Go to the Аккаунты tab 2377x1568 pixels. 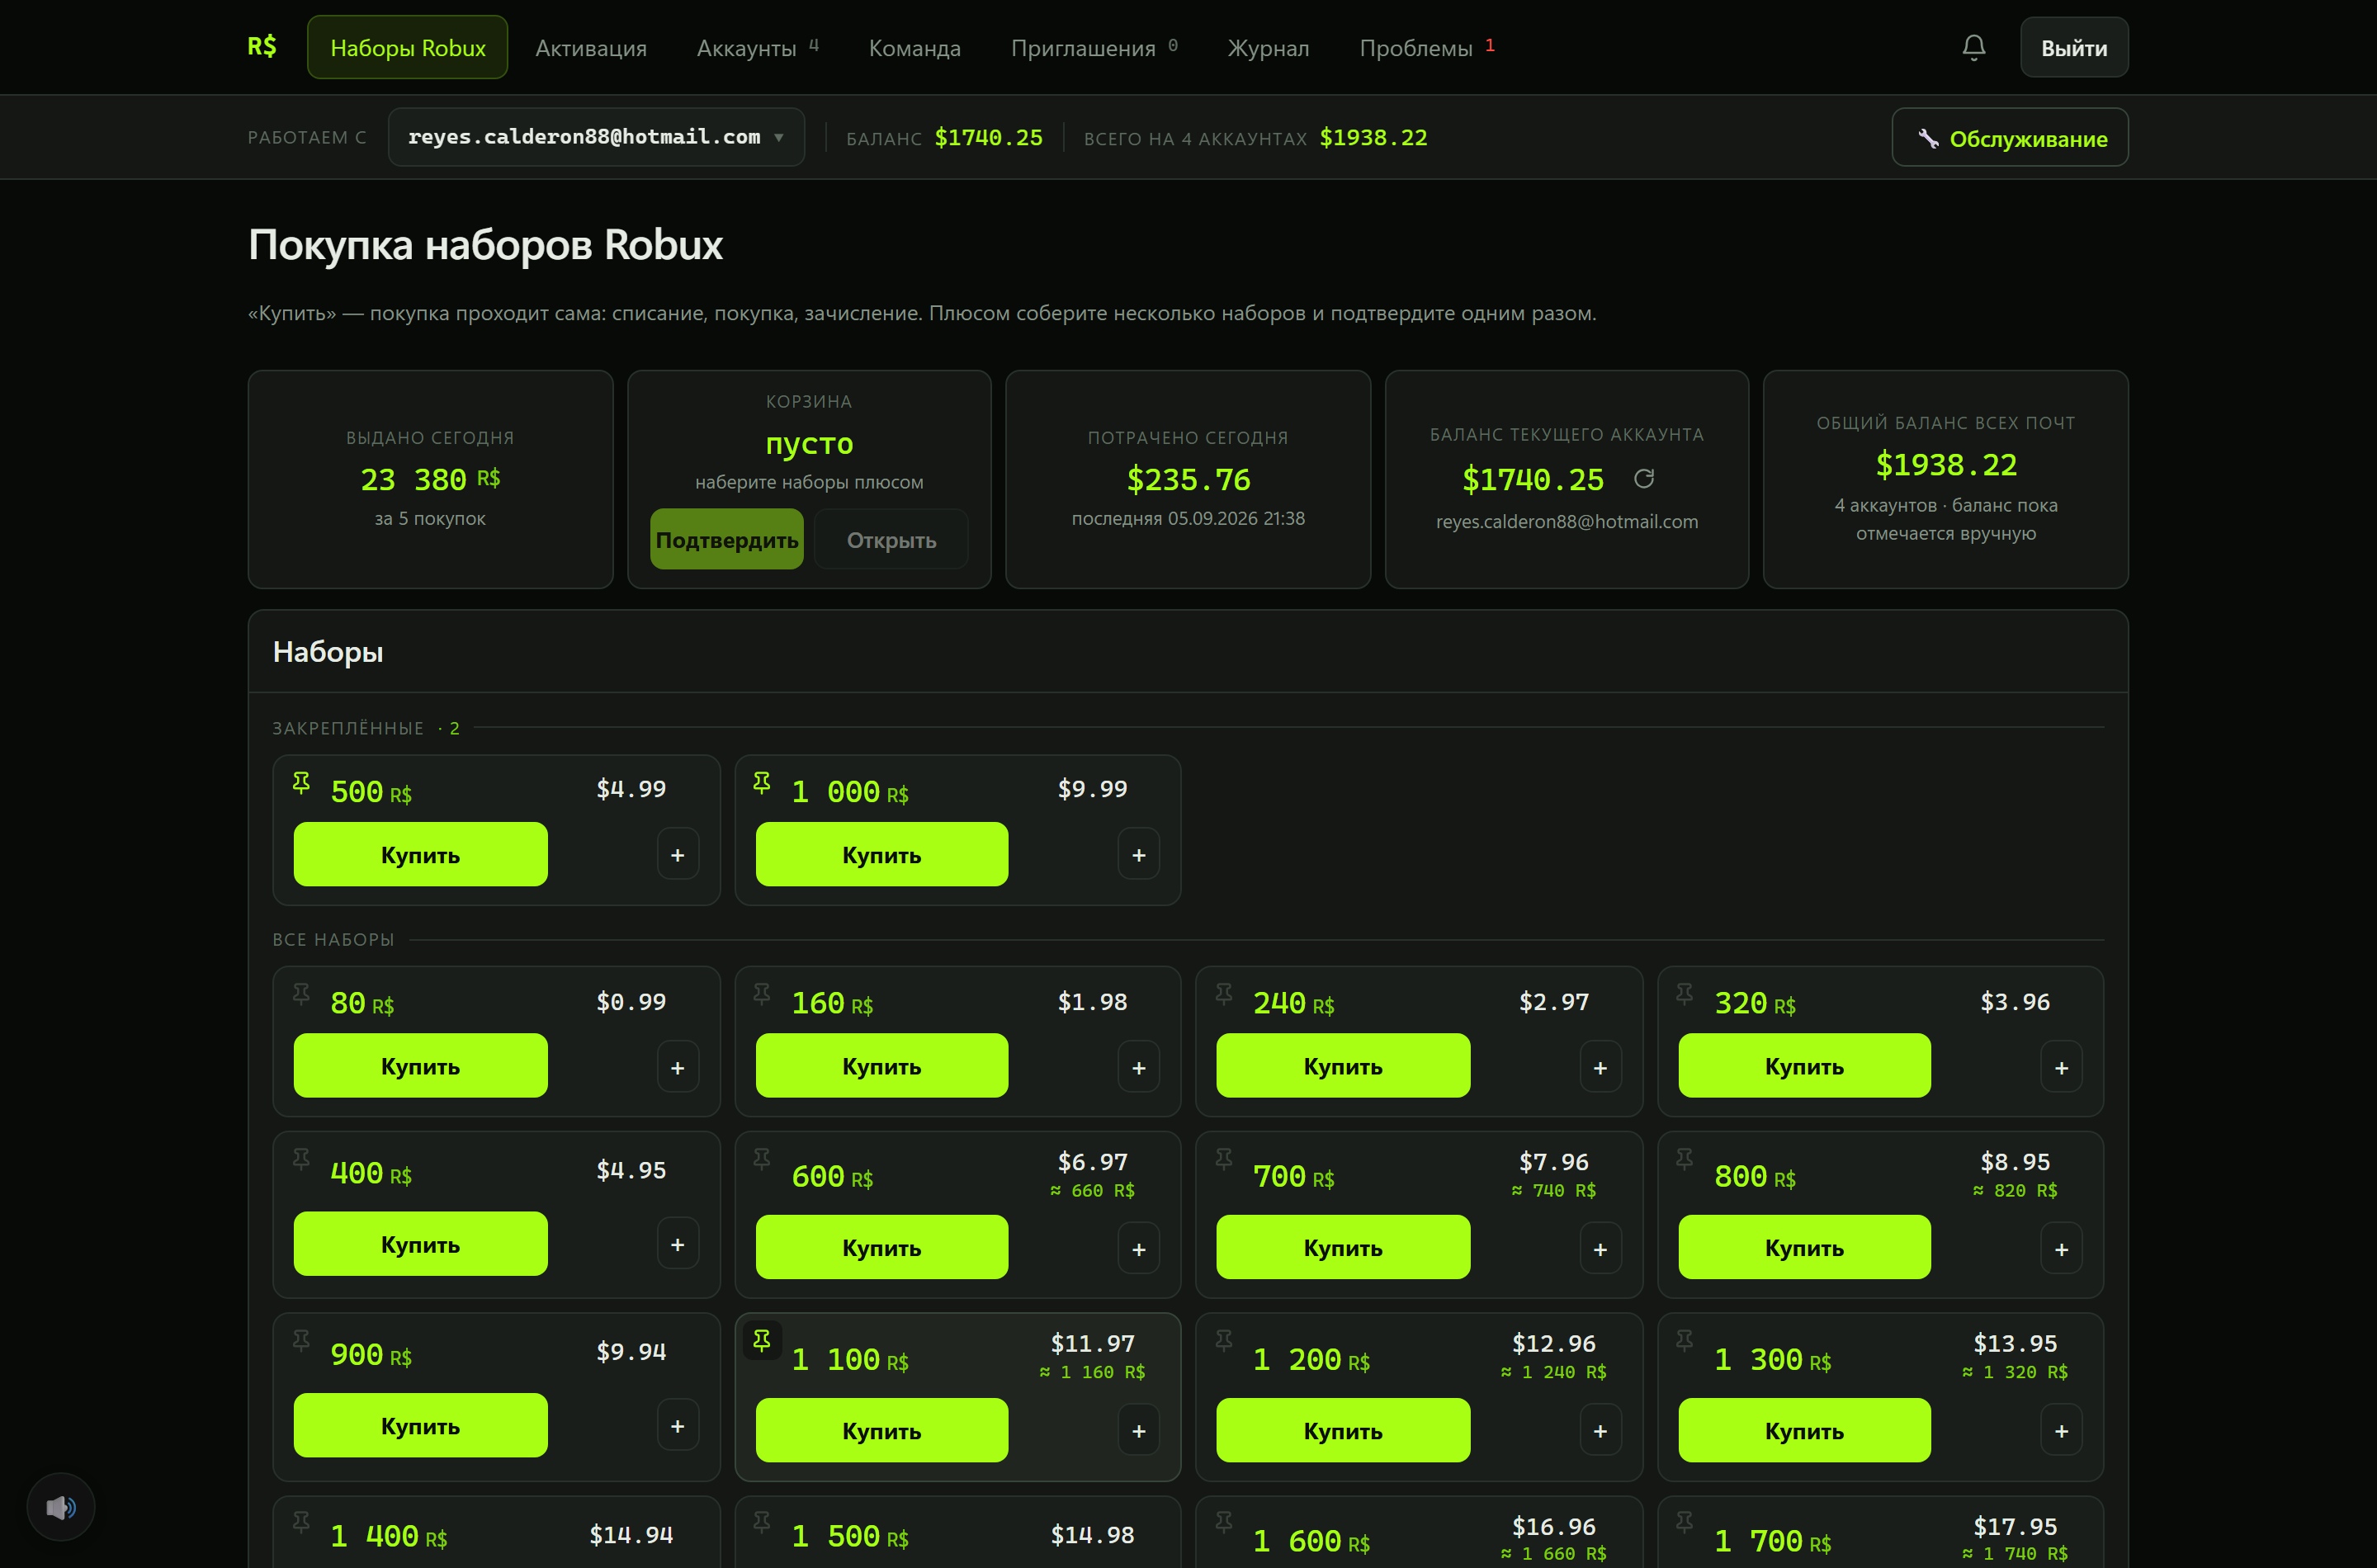click(x=757, y=48)
